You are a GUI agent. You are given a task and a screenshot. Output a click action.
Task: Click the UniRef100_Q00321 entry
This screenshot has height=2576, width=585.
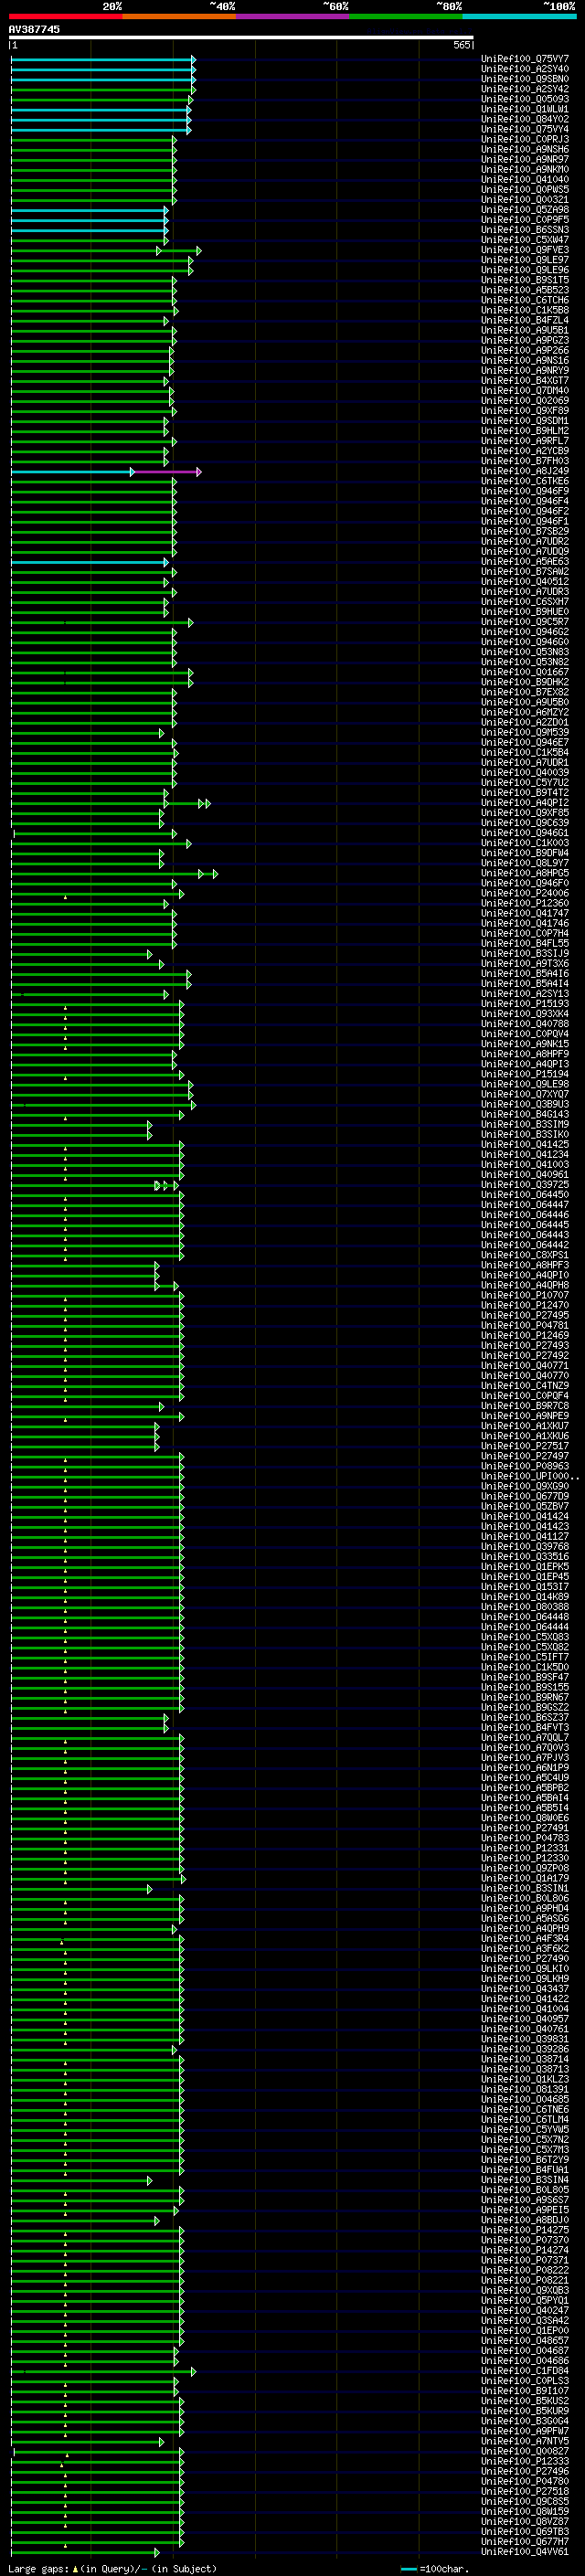(x=525, y=200)
